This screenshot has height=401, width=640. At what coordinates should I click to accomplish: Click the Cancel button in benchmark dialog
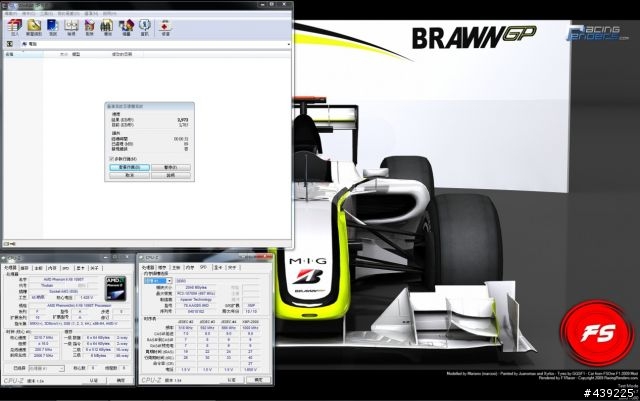pos(129,175)
